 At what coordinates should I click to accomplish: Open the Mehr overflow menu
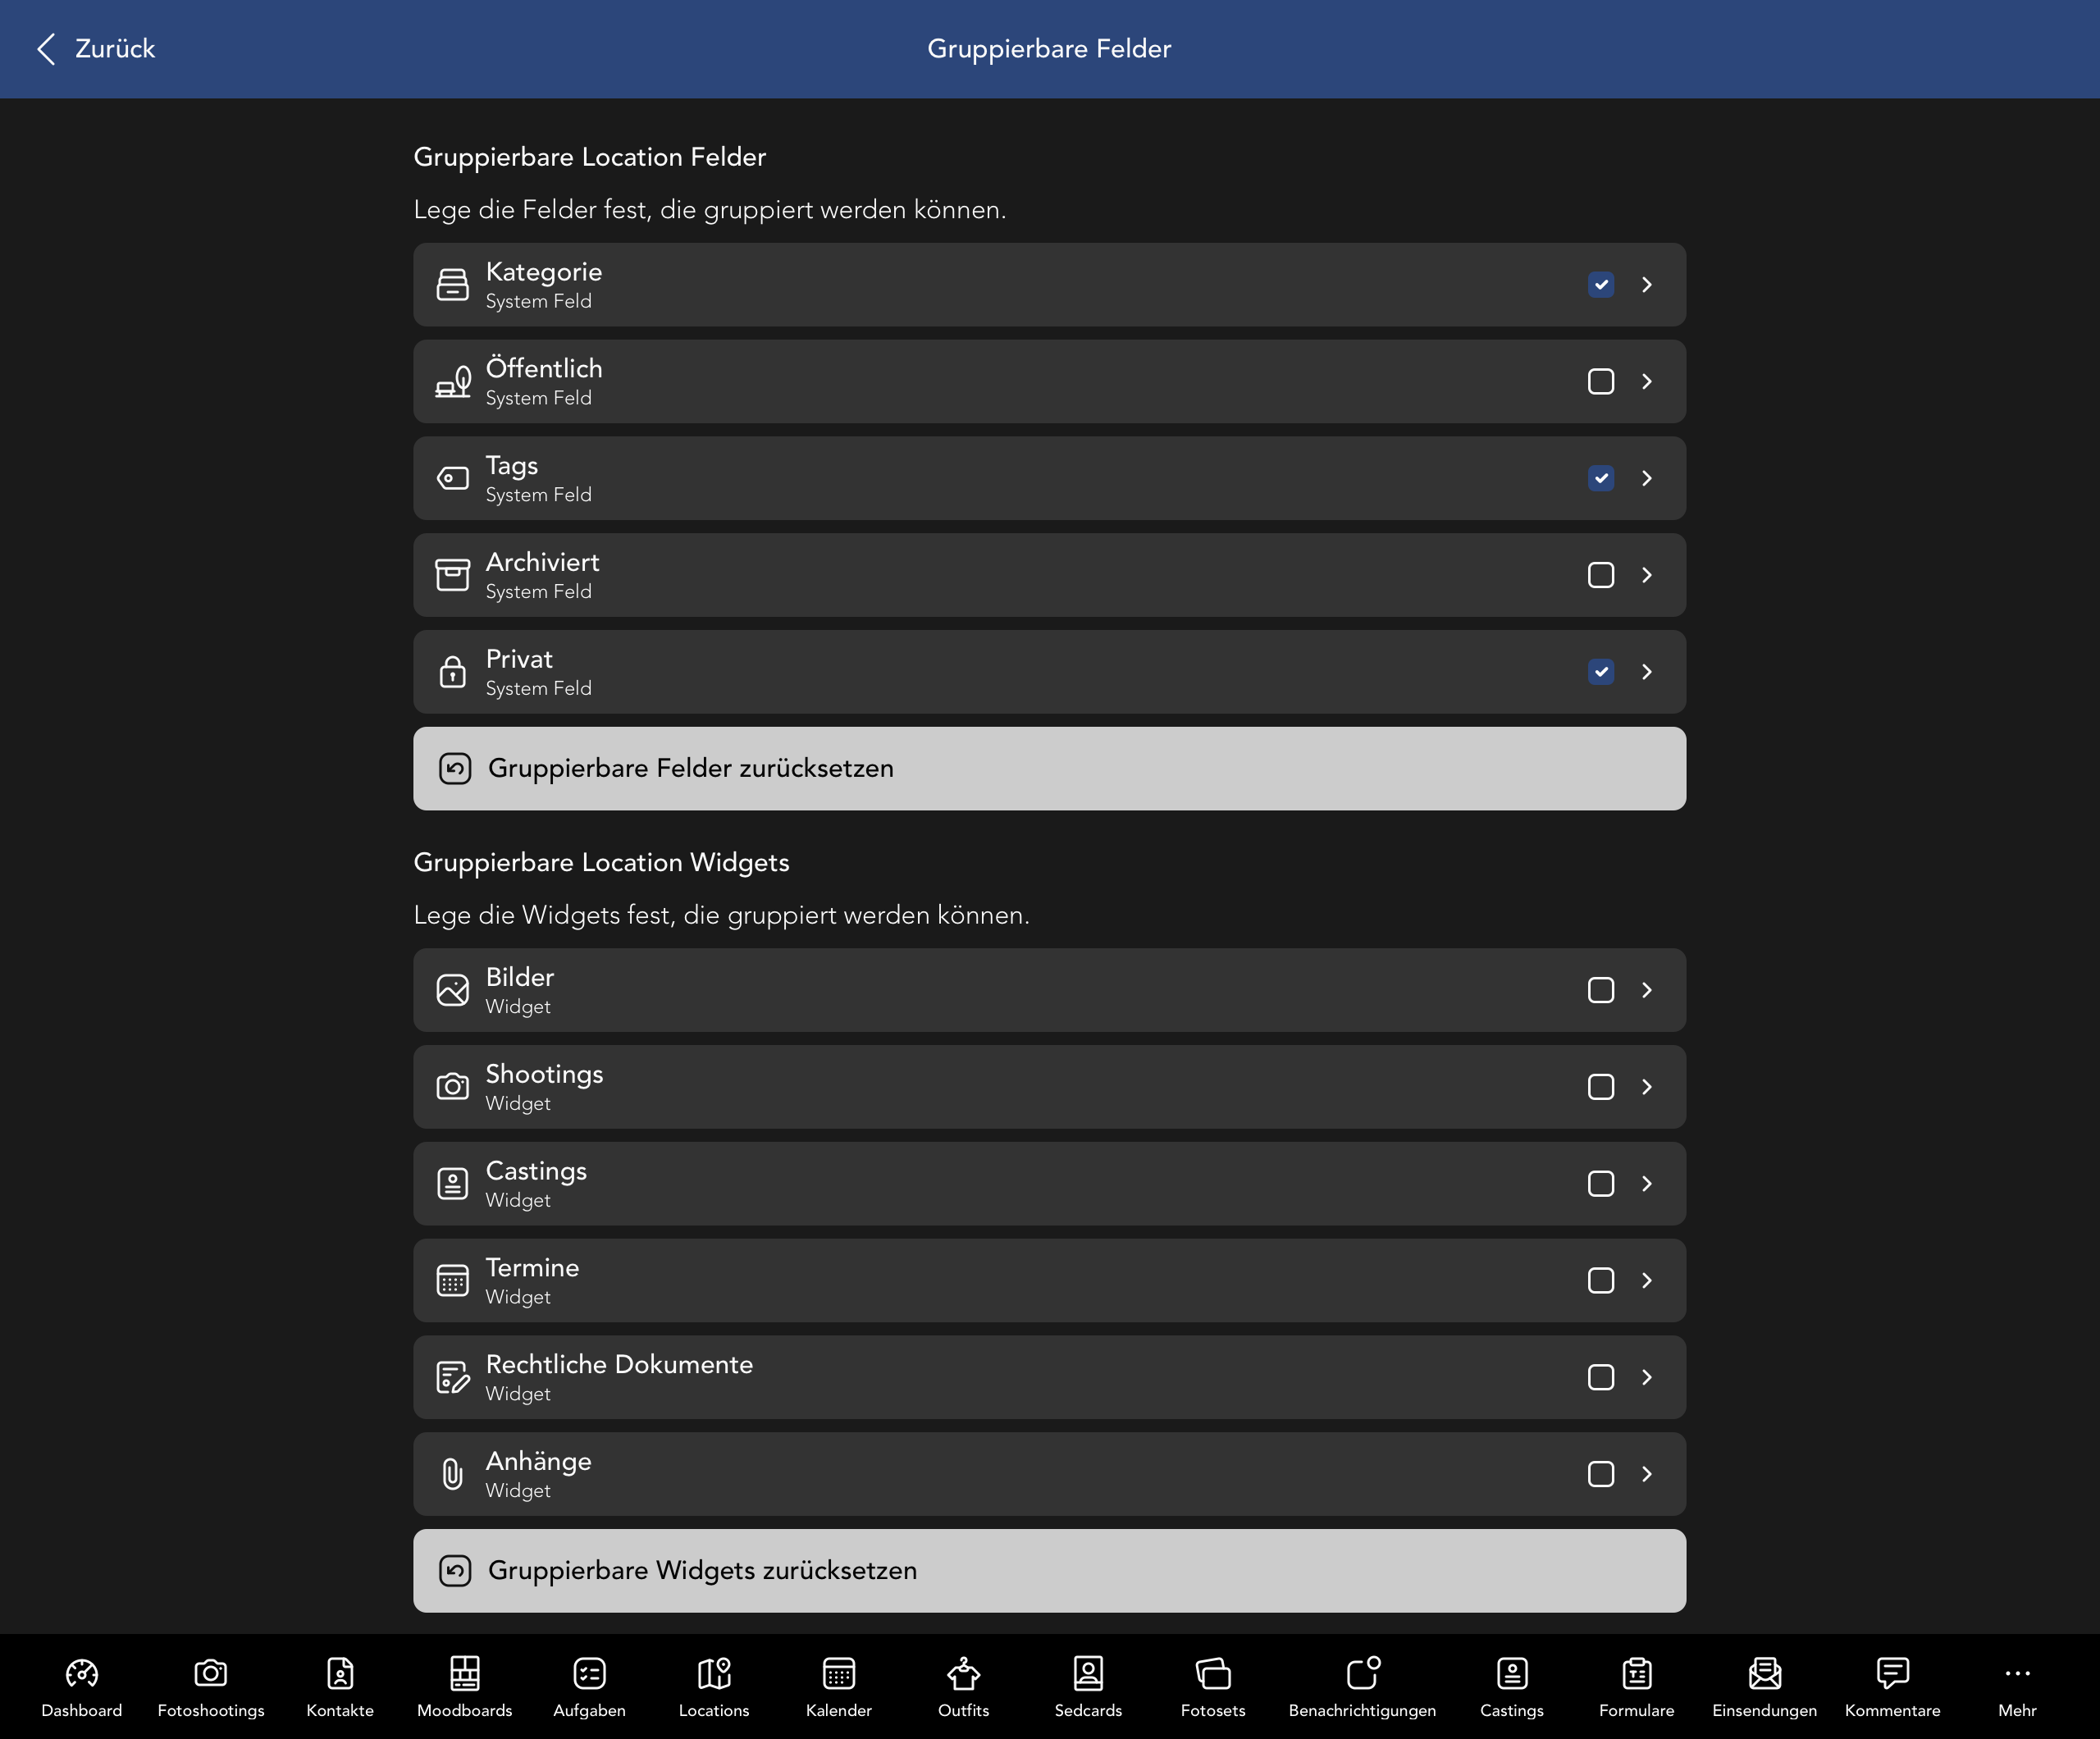point(2018,1686)
